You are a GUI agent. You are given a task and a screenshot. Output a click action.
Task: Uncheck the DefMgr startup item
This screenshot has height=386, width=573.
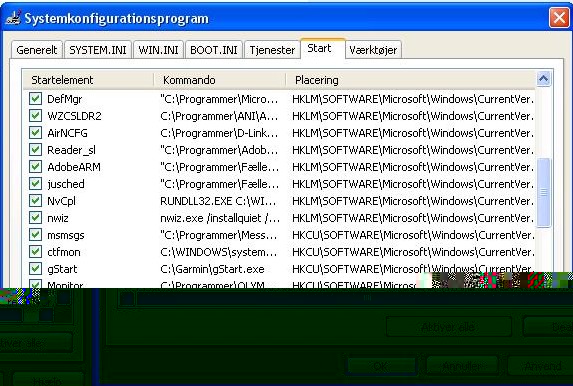(35, 99)
